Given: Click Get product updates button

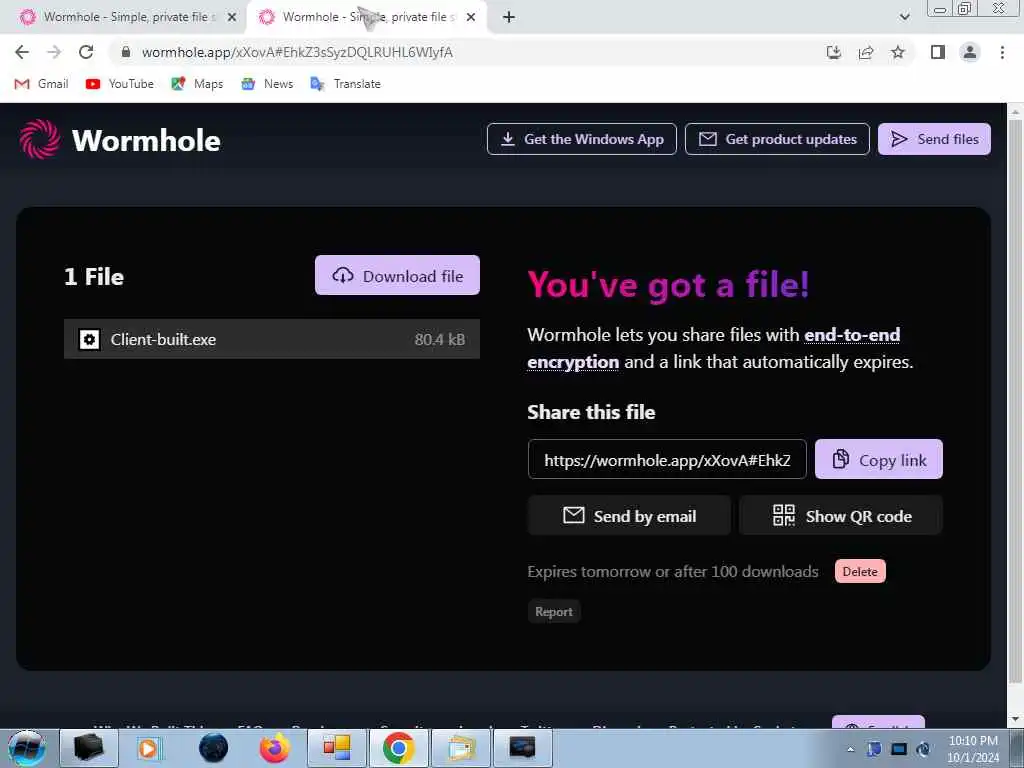Looking at the screenshot, I should [777, 139].
